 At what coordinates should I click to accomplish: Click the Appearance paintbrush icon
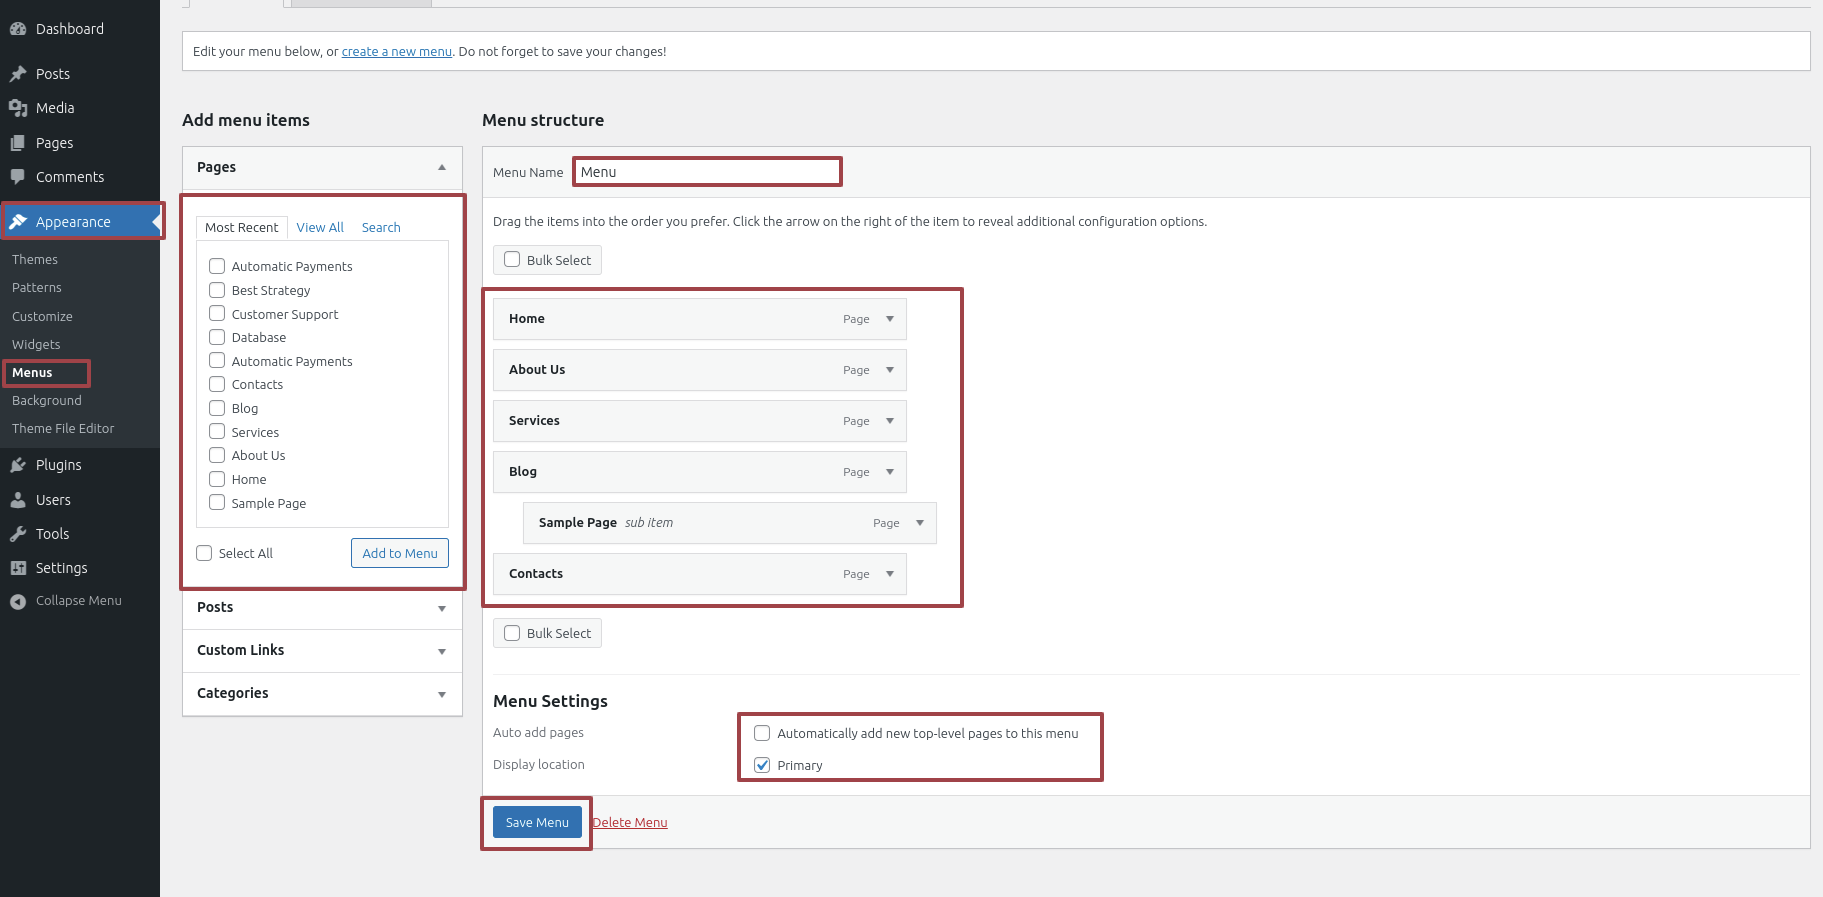tap(18, 222)
